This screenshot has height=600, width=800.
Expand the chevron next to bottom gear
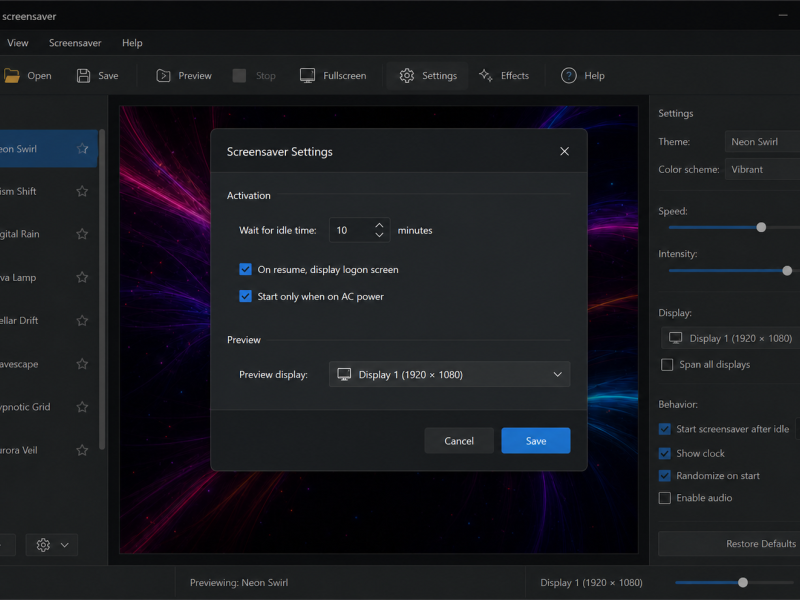click(x=65, y=545)
